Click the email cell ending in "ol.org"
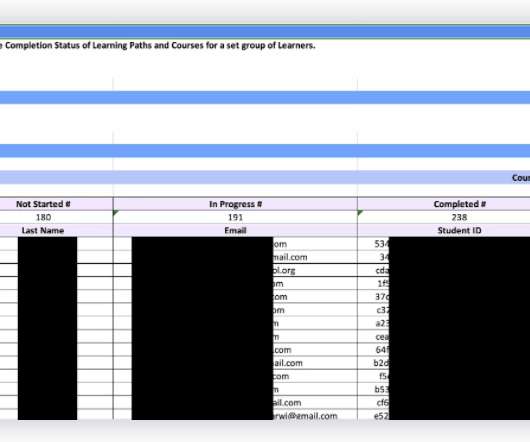Viewport: 530px width, 442px height. [235, 270]
